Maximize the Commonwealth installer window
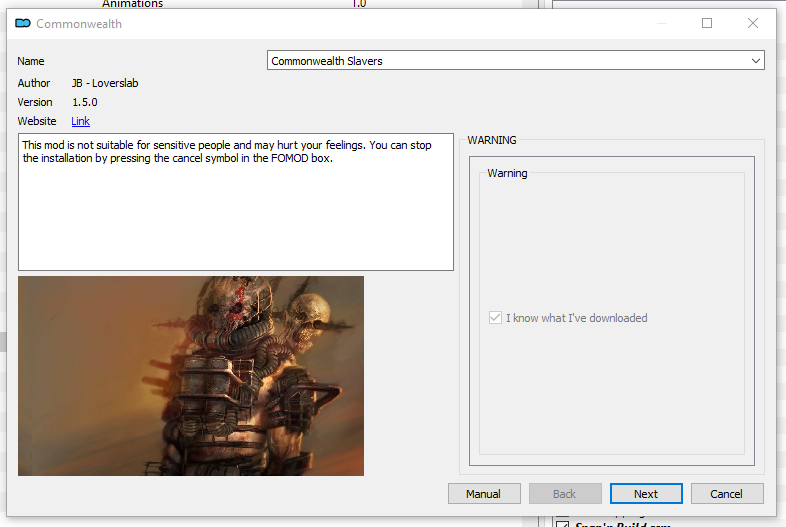The height and width of the screenshot is (527, 786). coord(707,23)
